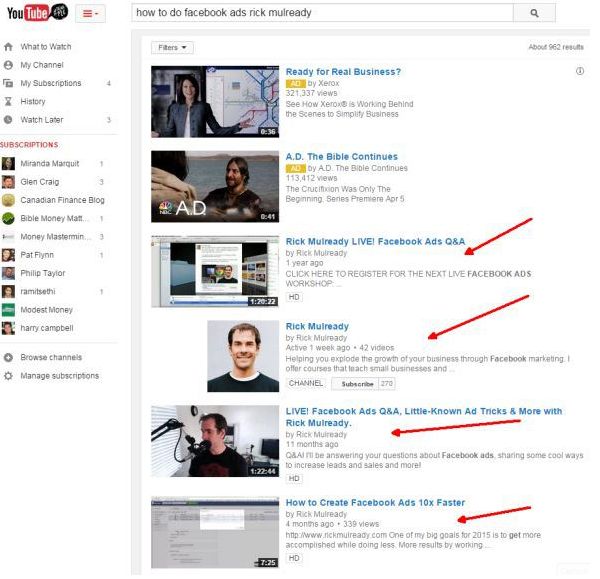Click the CHANNEL badge
600x579 pixels.
point(306,383)
